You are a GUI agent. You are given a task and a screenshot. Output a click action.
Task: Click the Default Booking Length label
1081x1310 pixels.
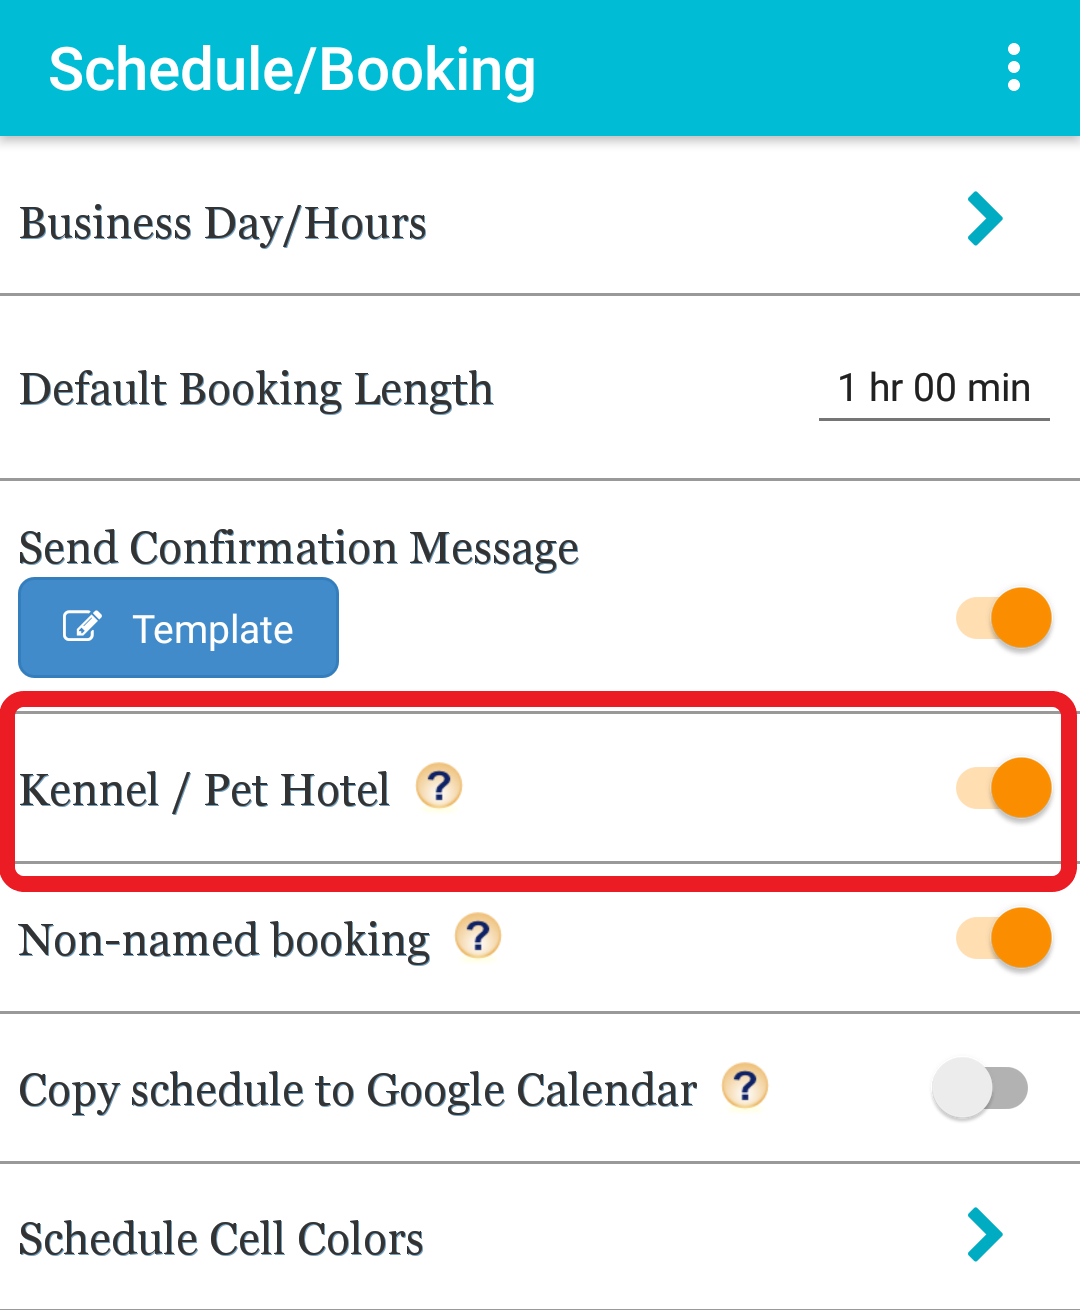point(256,390)
